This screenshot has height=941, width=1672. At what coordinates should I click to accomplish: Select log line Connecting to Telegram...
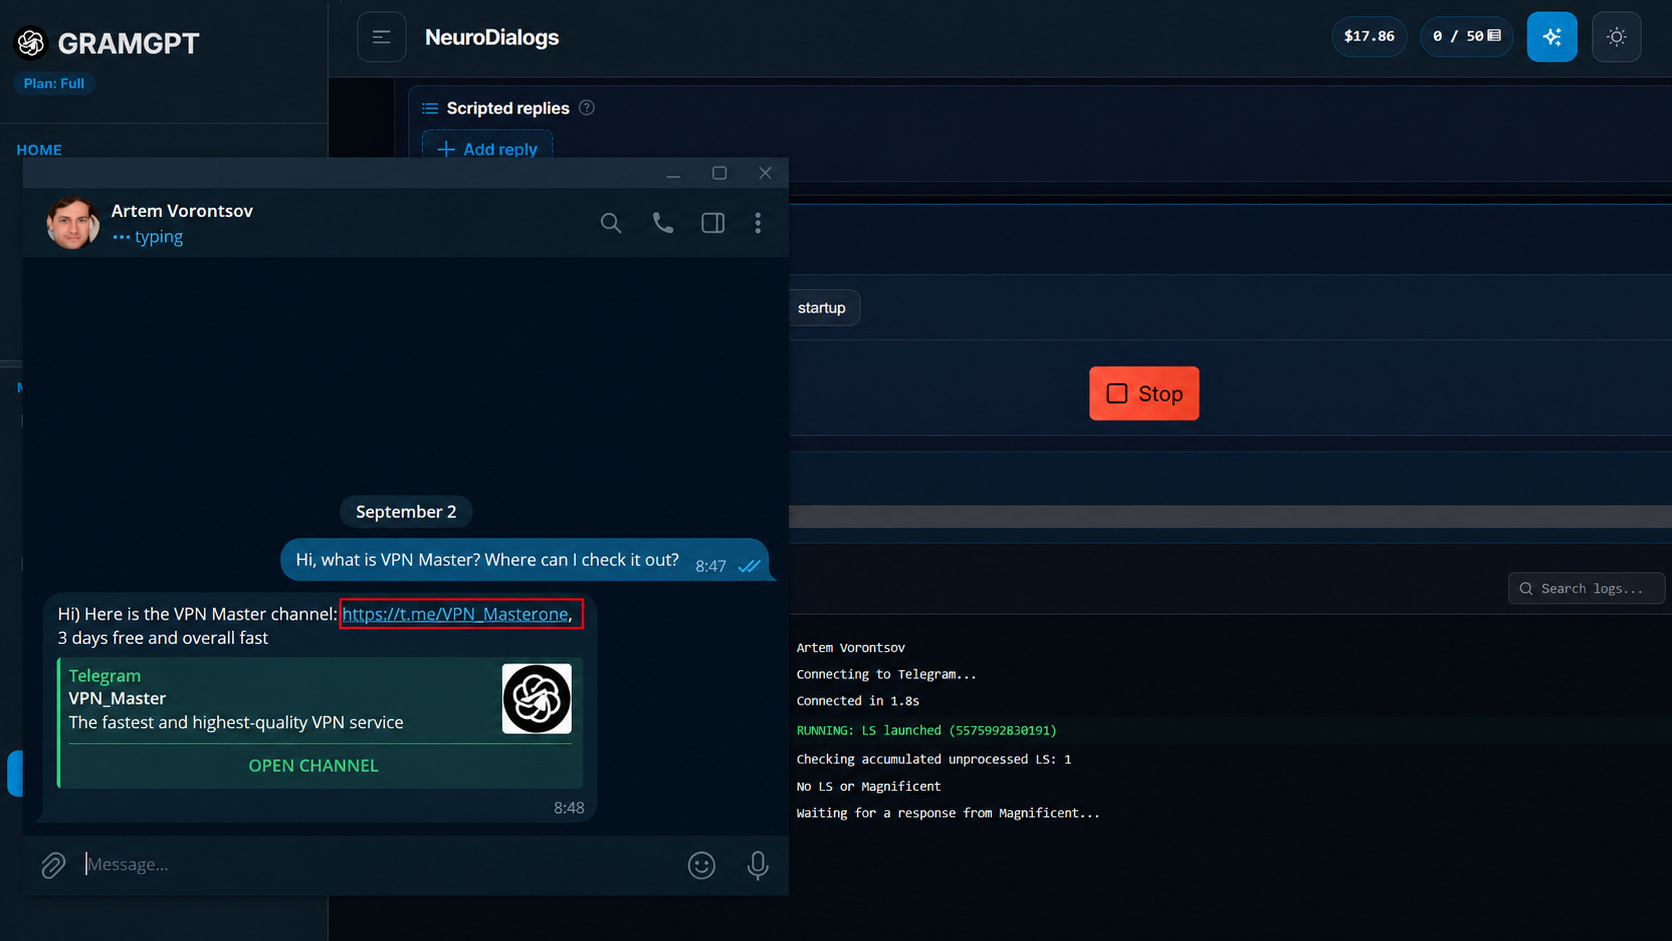(886, 675)
